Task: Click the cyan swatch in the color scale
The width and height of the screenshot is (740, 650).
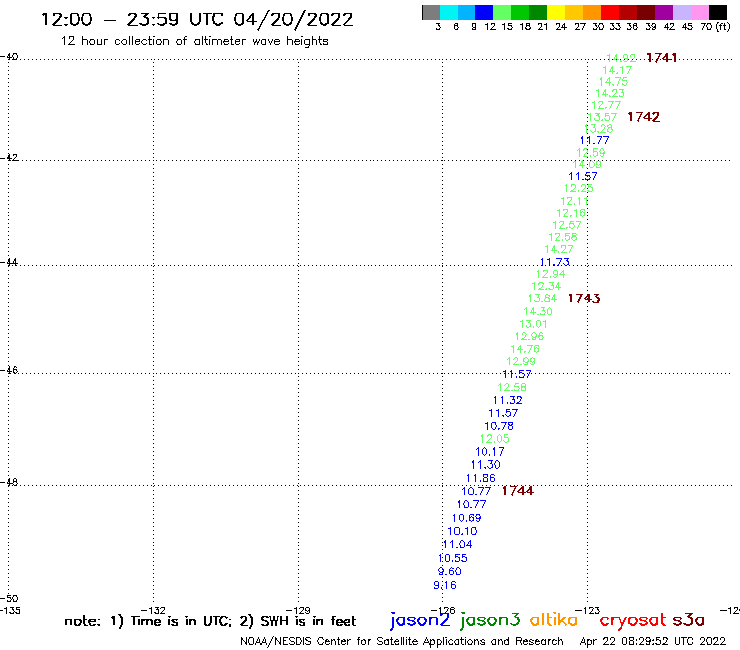Action: tap(449, 12)
